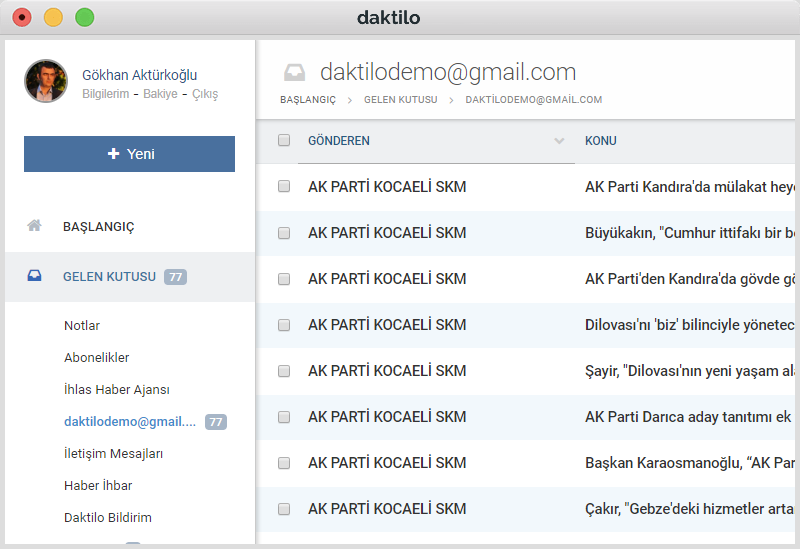
Task: Click the Gökhan Aktürkoğlu name link
Action: point(139,75)
